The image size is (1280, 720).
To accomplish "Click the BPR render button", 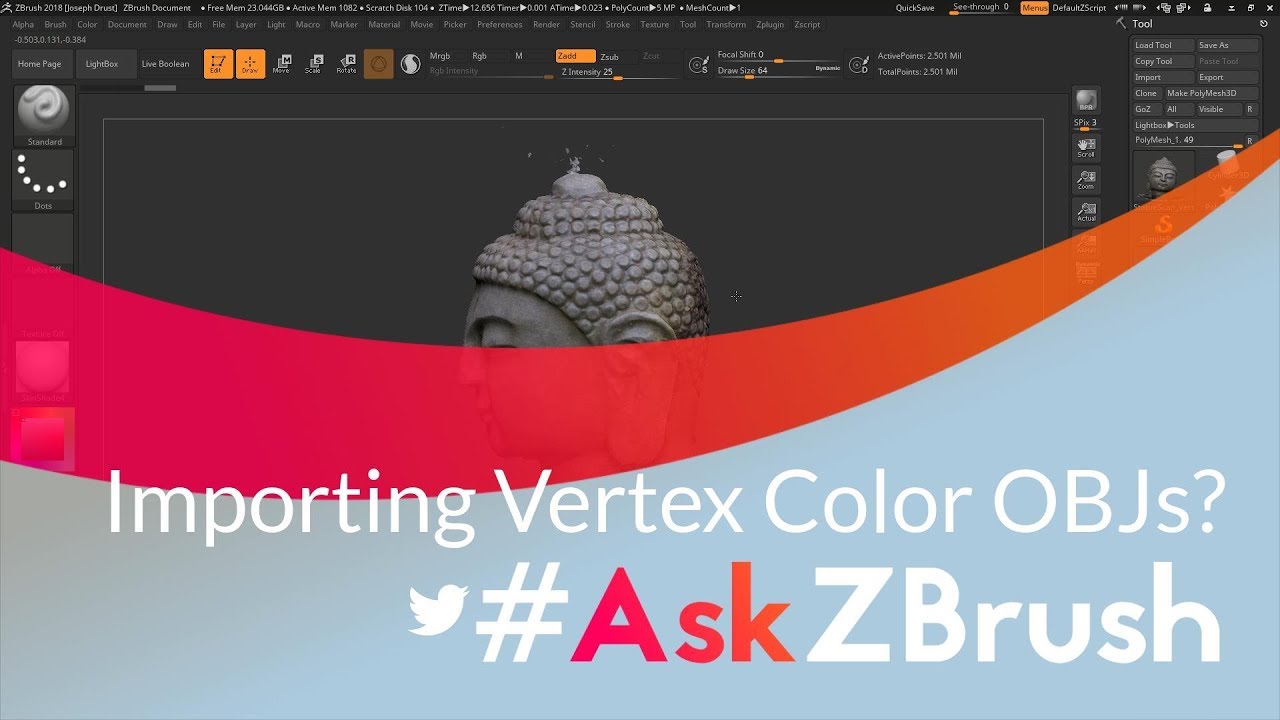I will point(1086,102).
